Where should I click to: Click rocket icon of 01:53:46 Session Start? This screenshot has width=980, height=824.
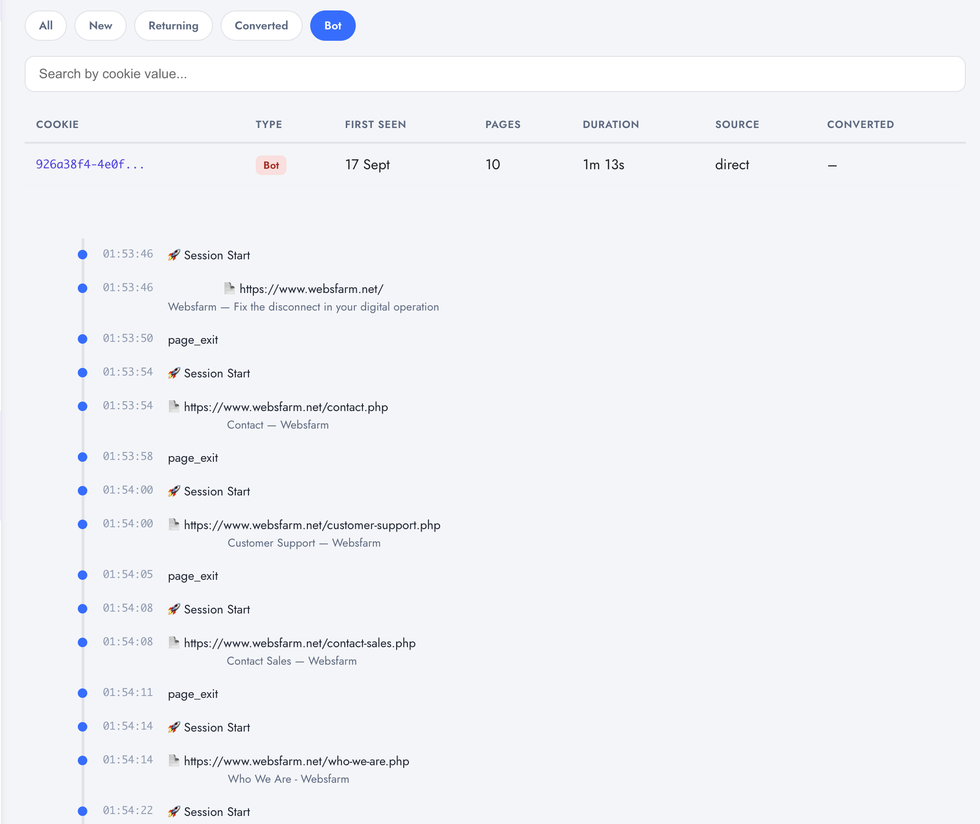(x=174, y=255)
